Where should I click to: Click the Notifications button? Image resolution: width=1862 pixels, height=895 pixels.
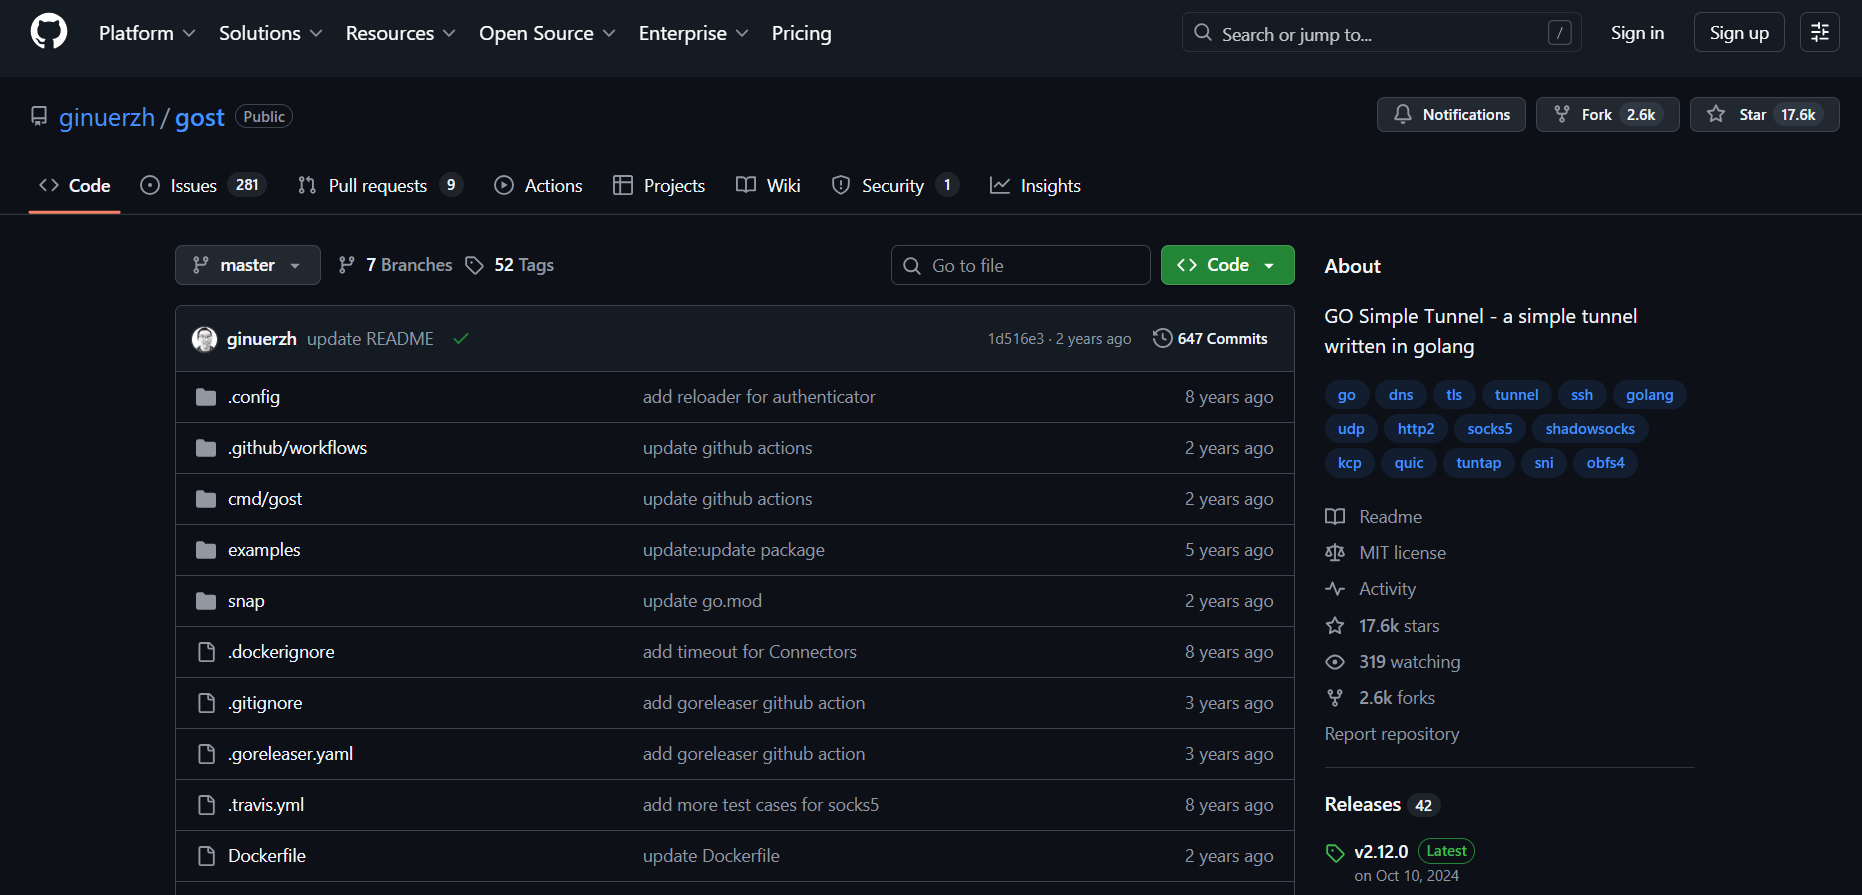click(1451, 115)
